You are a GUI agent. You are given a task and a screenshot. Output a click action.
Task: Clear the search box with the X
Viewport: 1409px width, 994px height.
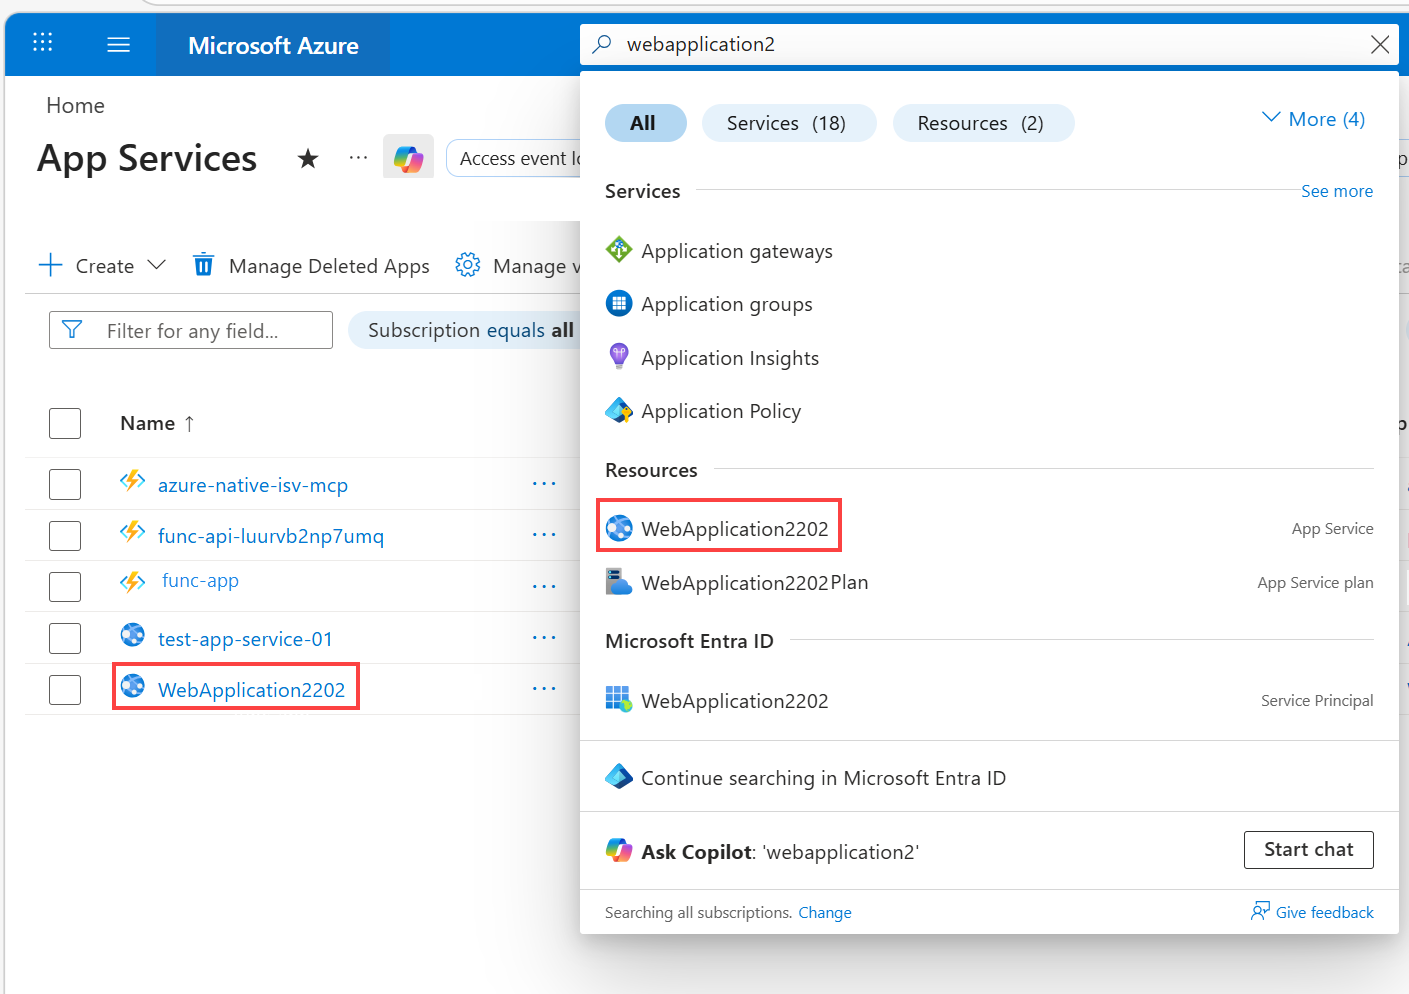pyautogui.click(x=1380, y=44)
